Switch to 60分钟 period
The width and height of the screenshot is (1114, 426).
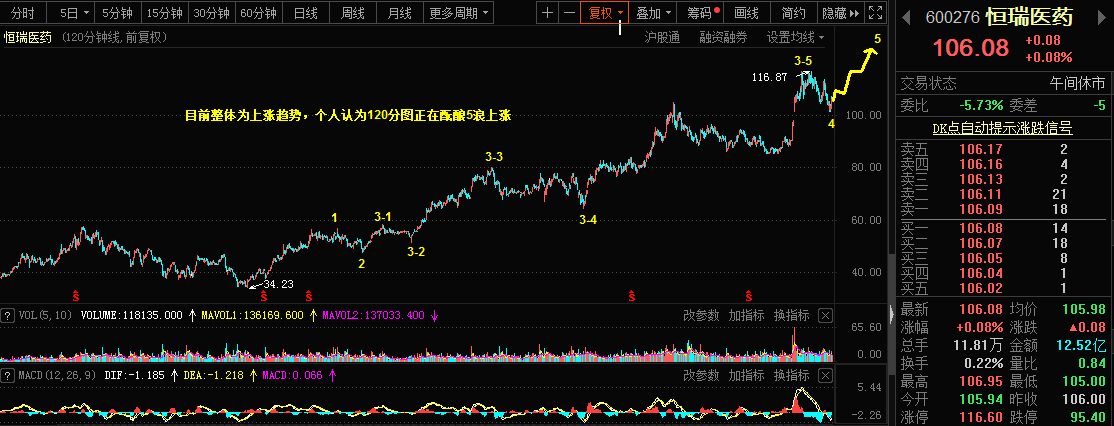pos(259,13)
